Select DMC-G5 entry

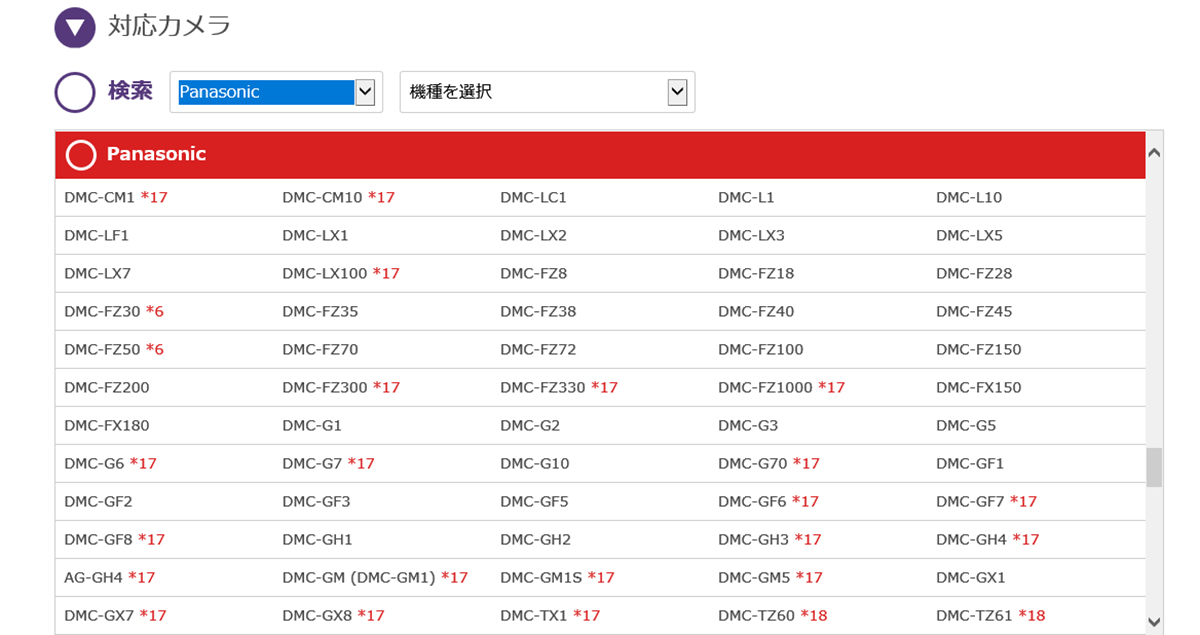point(966,426)
